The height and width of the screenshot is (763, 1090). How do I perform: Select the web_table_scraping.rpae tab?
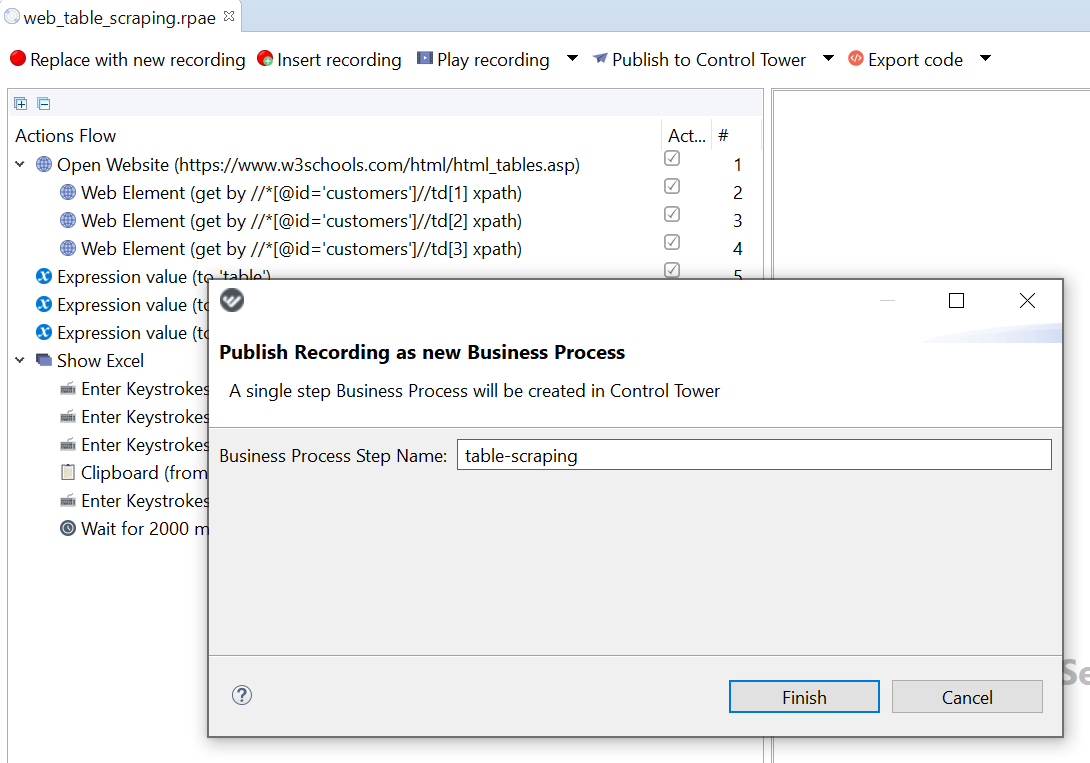tap(120, 17)
